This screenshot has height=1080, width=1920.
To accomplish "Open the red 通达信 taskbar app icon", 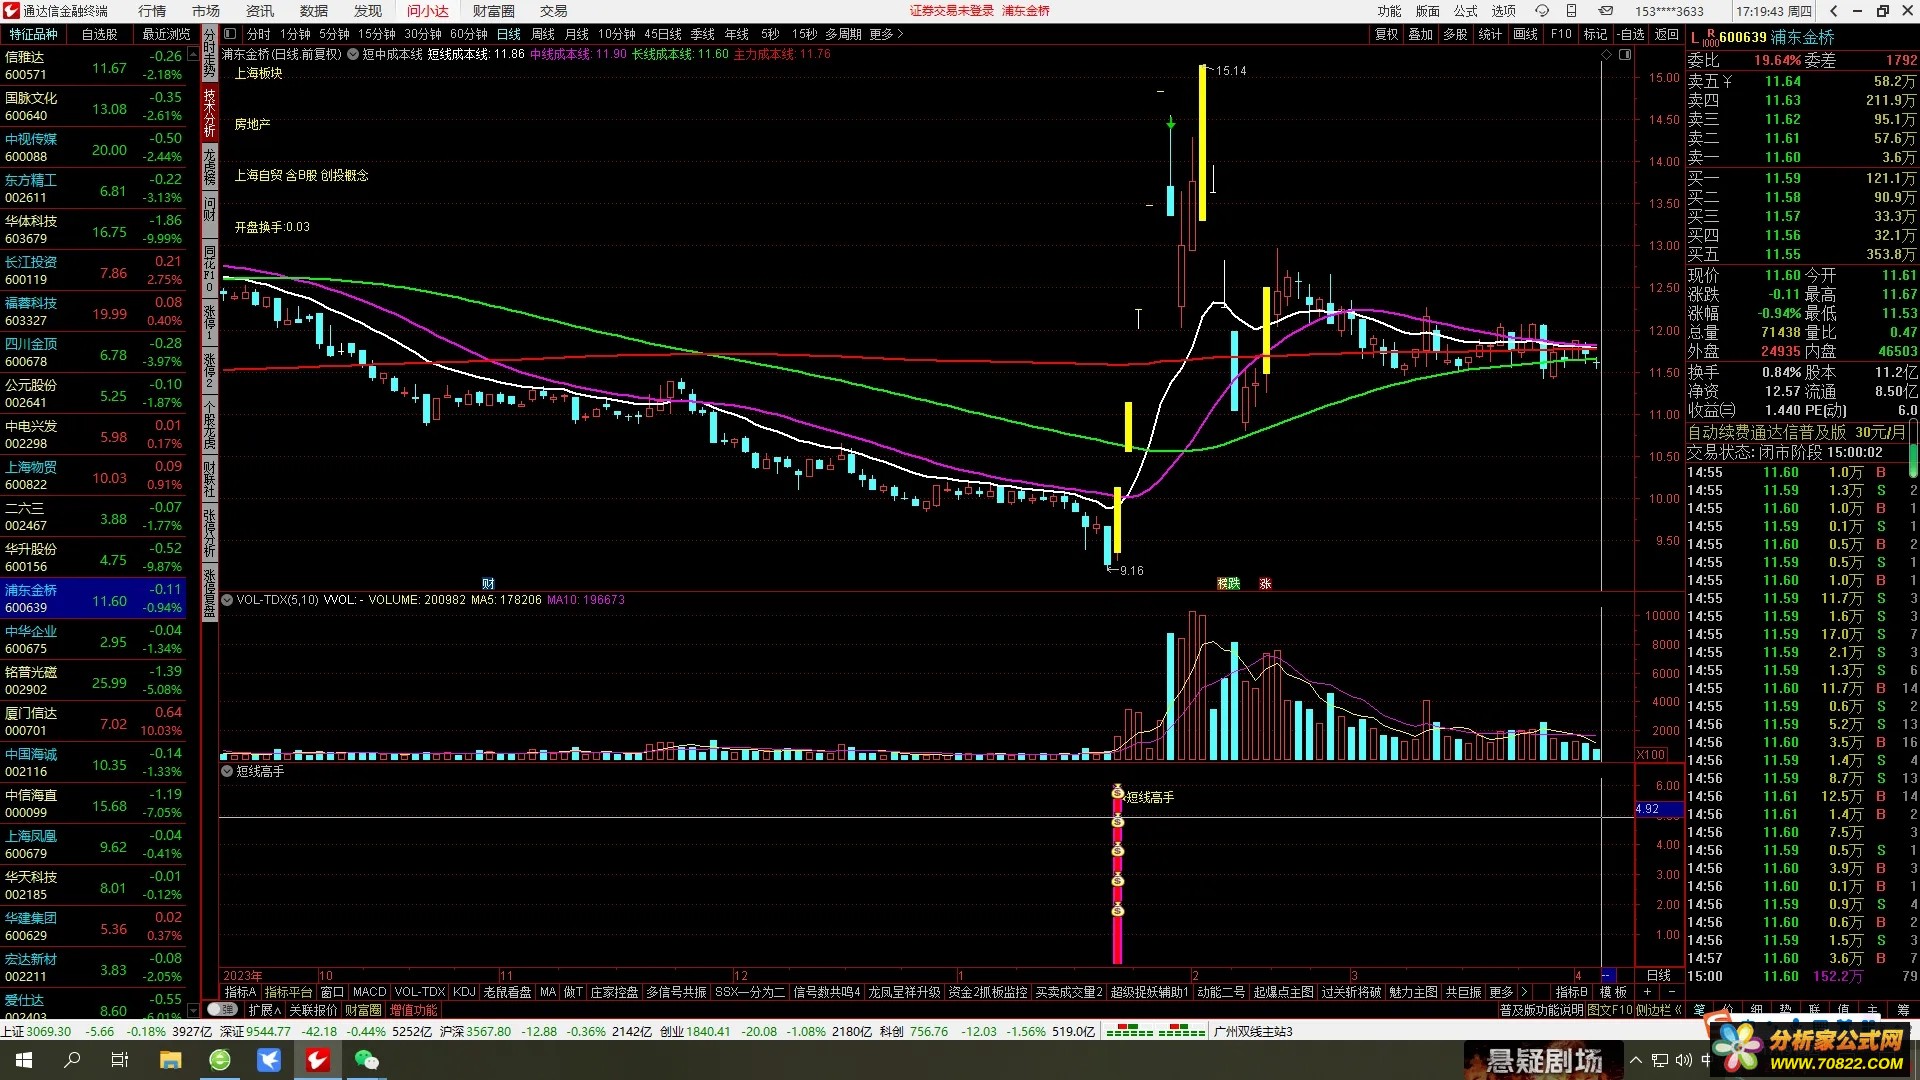I will [x=318, y=1060].
